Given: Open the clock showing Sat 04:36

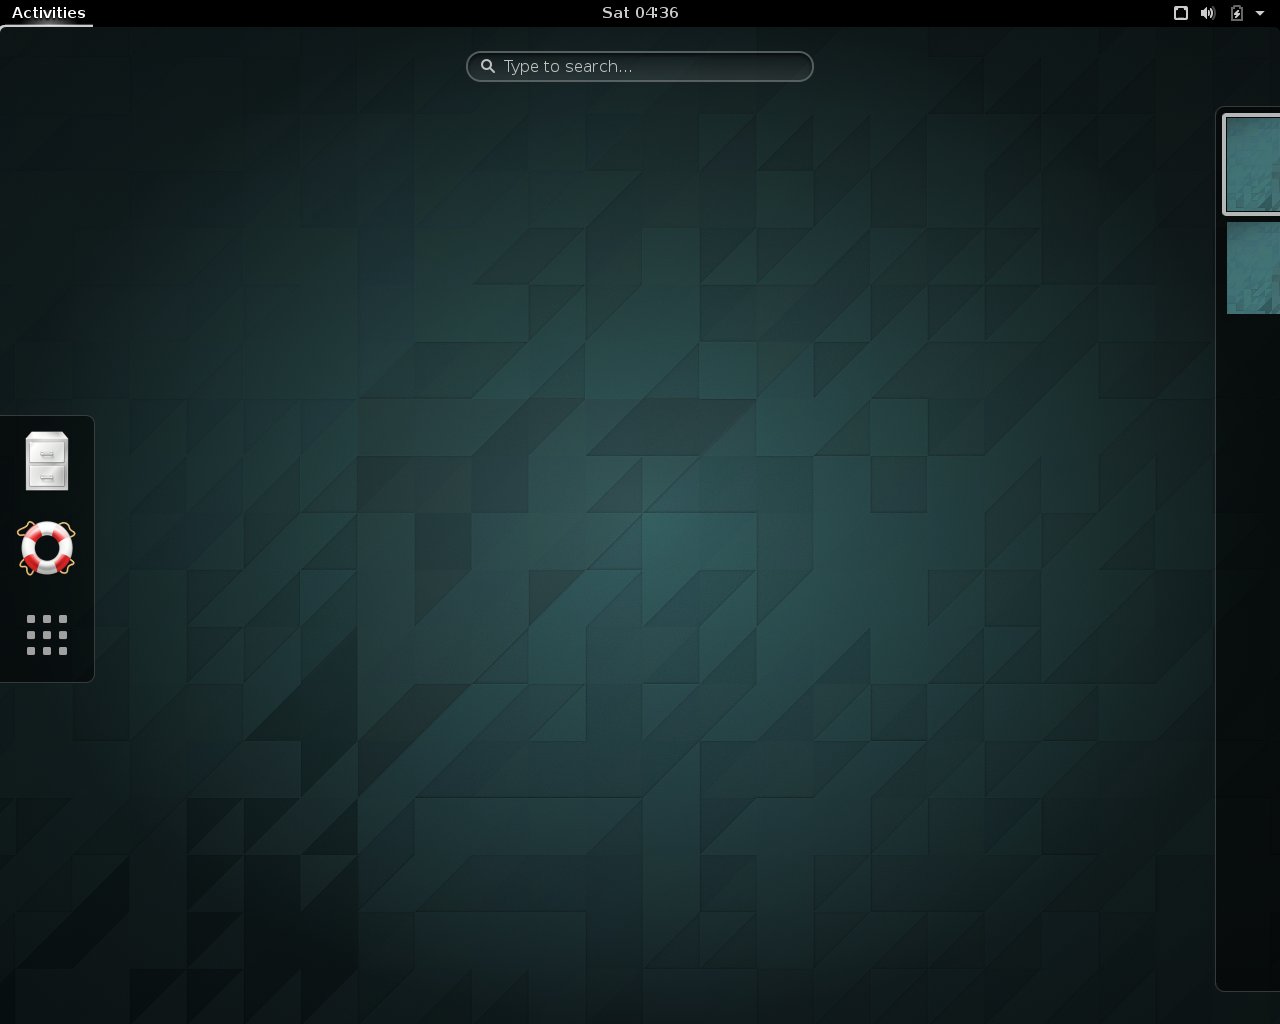Looking at the screenshot, I should 640,13.
